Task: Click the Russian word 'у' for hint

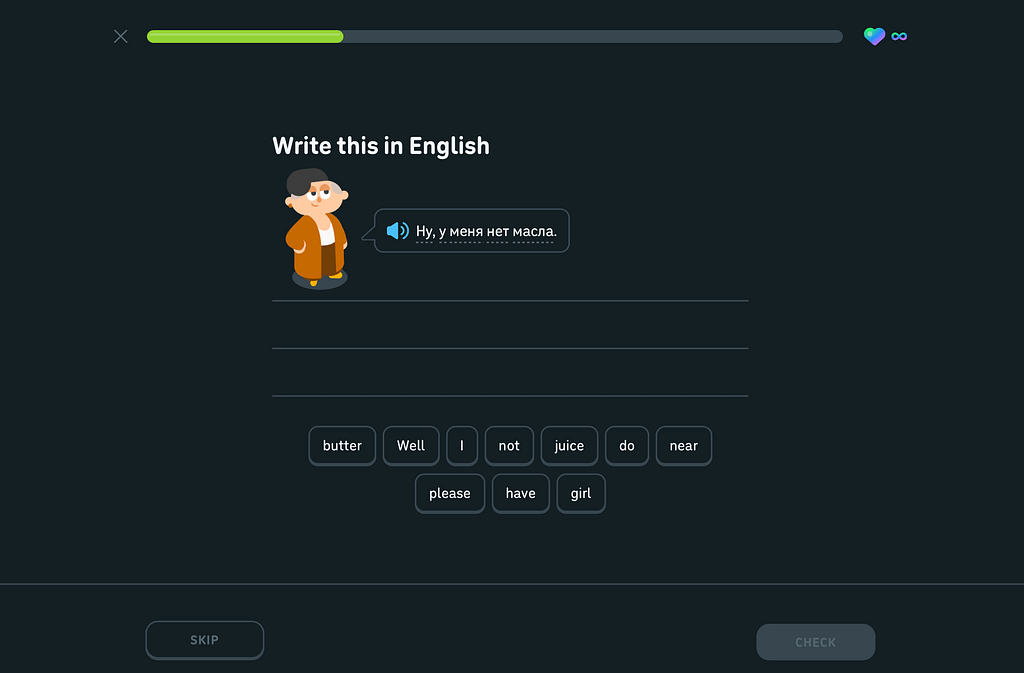Action: [442, 232]
